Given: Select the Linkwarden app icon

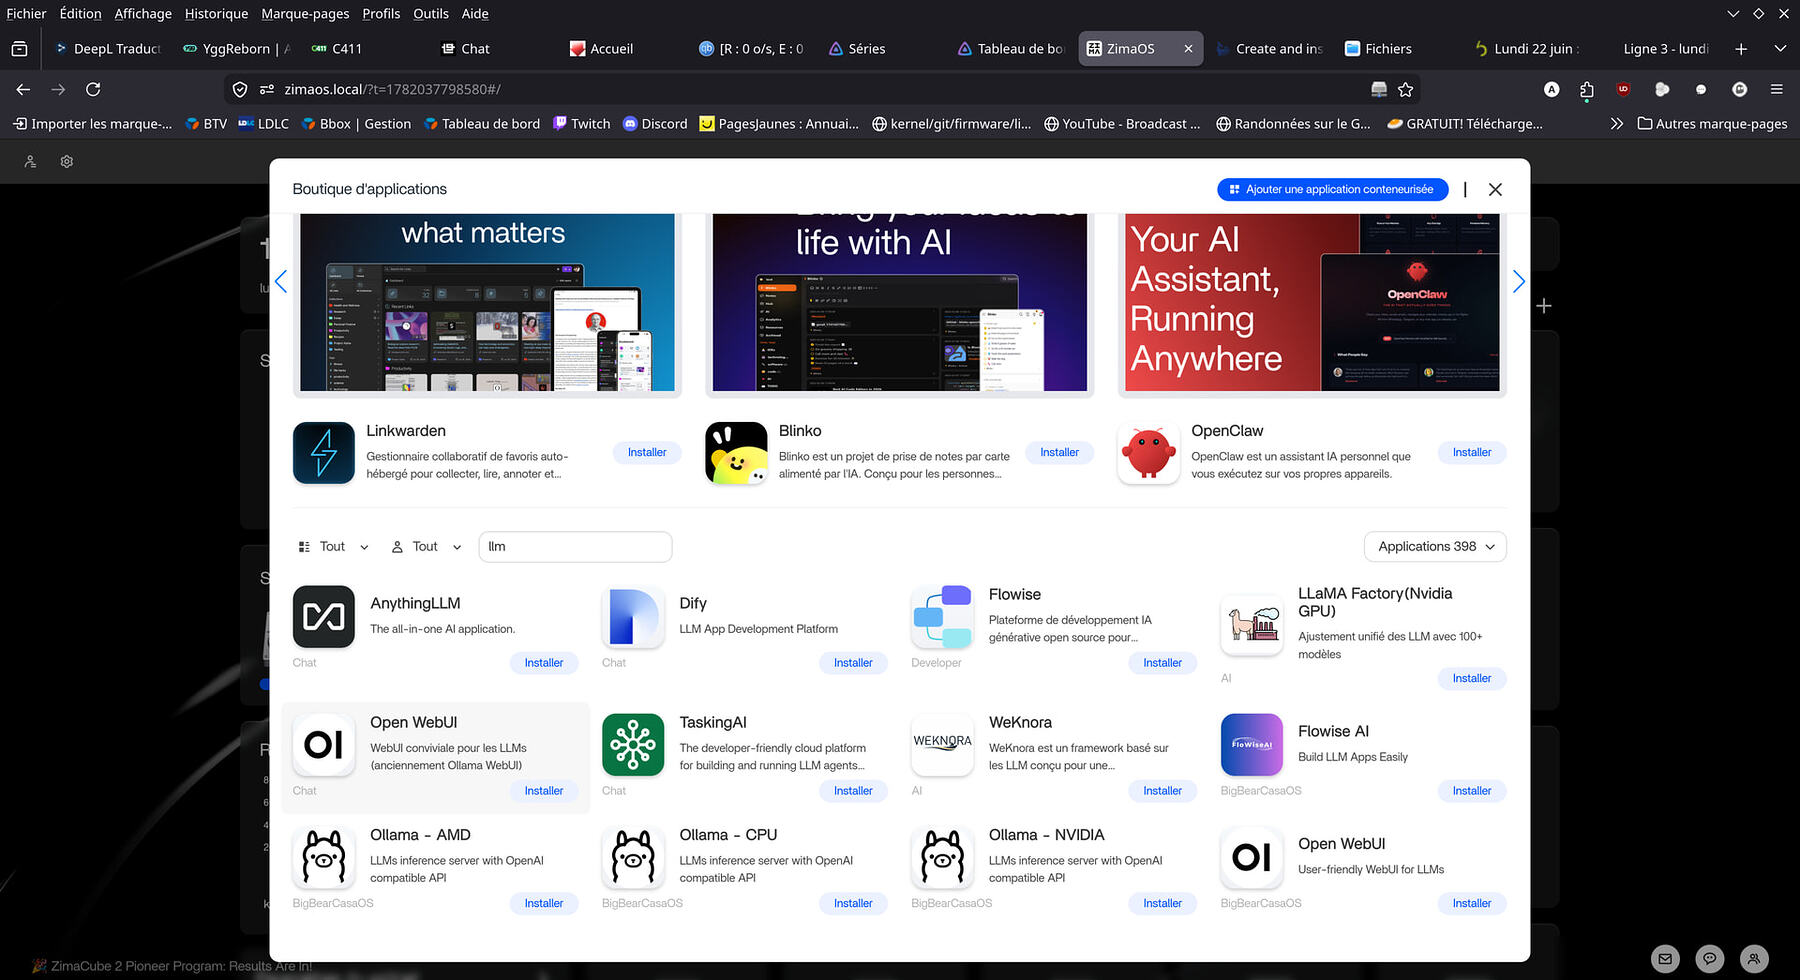Looking at the screenshot, I should point(323,453).
